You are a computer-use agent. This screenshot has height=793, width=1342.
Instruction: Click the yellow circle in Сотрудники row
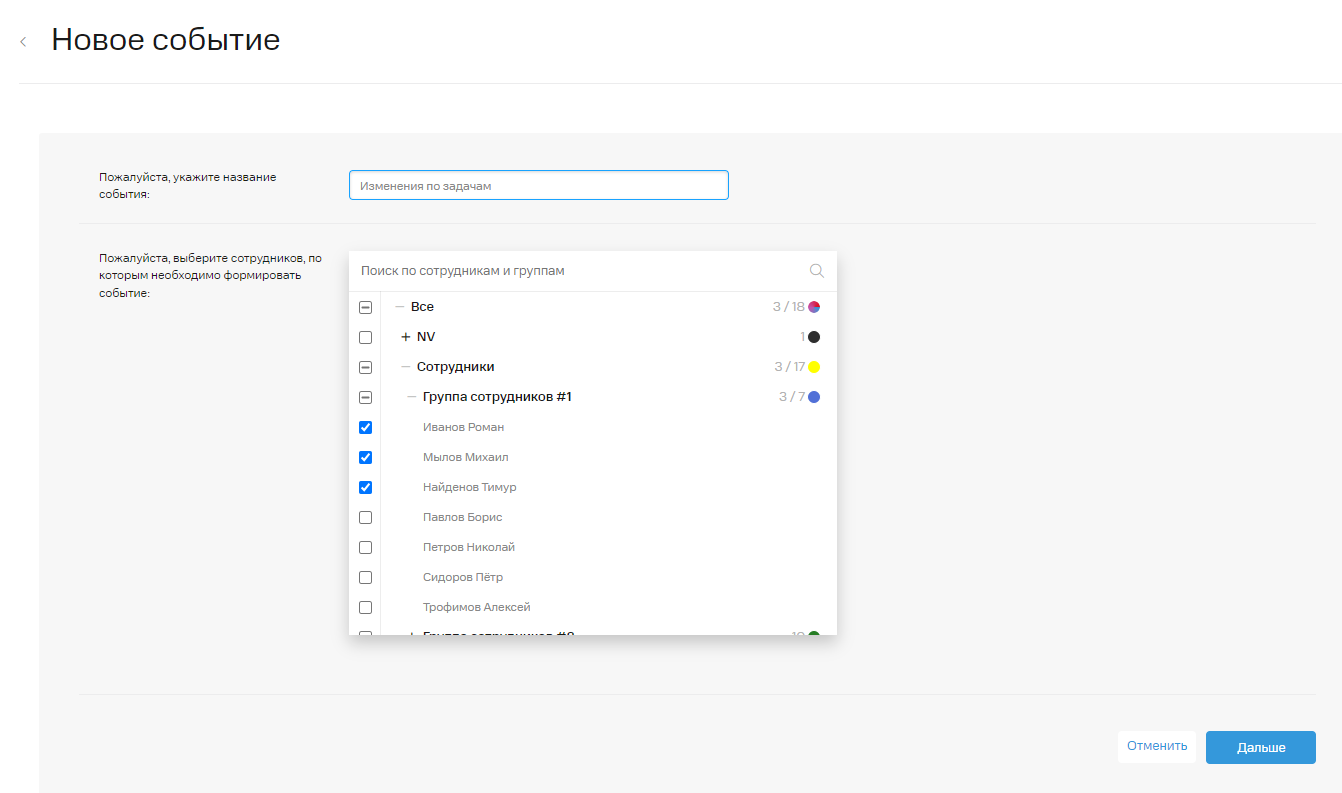814,367
